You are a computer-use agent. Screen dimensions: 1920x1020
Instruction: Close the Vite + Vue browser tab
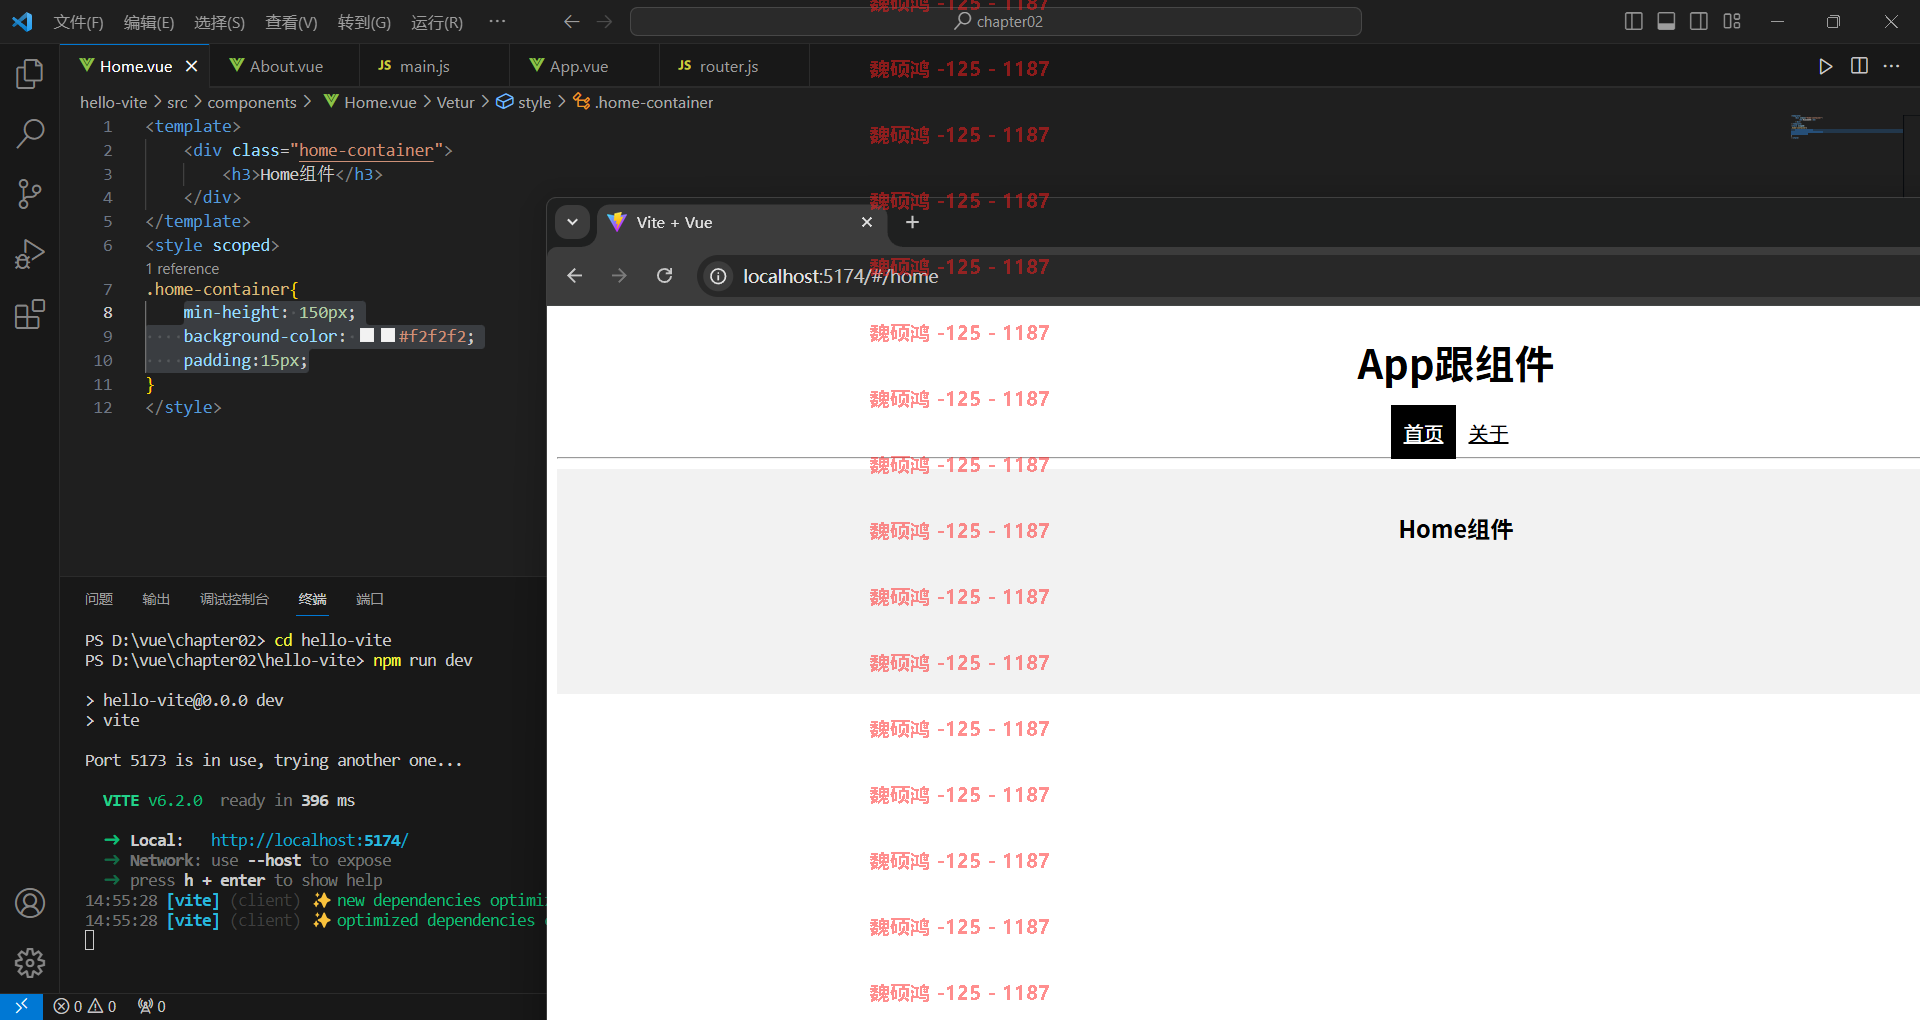(x=867, y=222)
